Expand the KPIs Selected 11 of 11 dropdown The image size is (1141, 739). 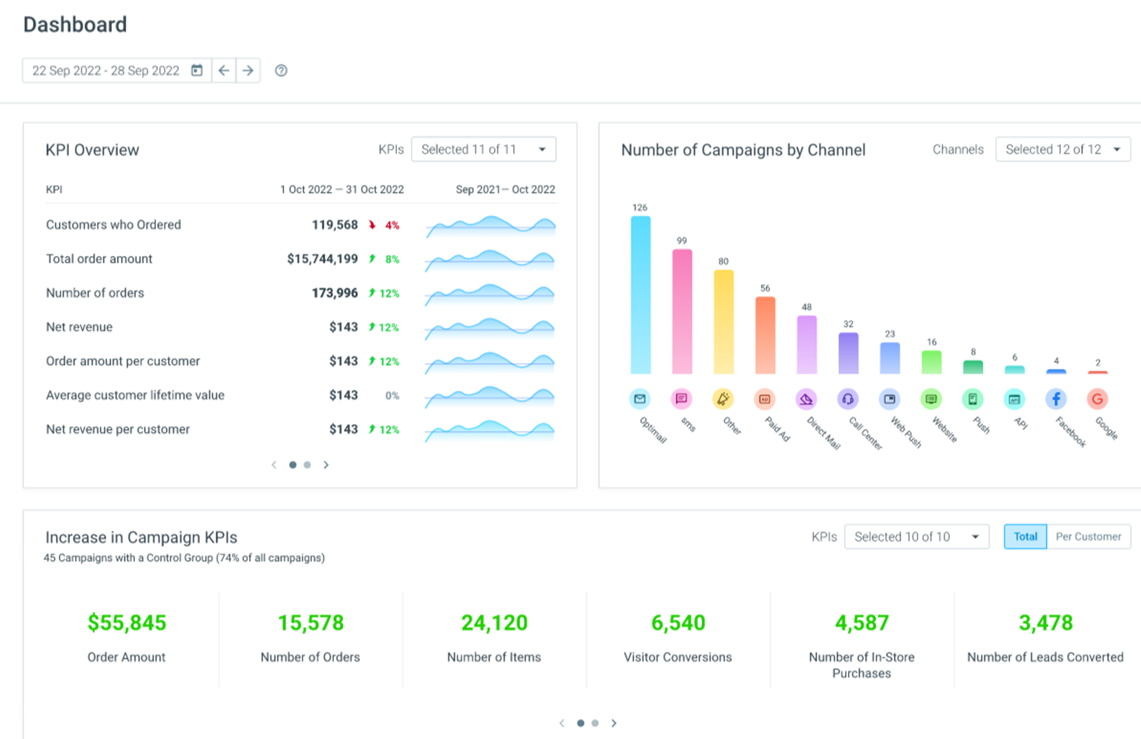coord(483,149)
